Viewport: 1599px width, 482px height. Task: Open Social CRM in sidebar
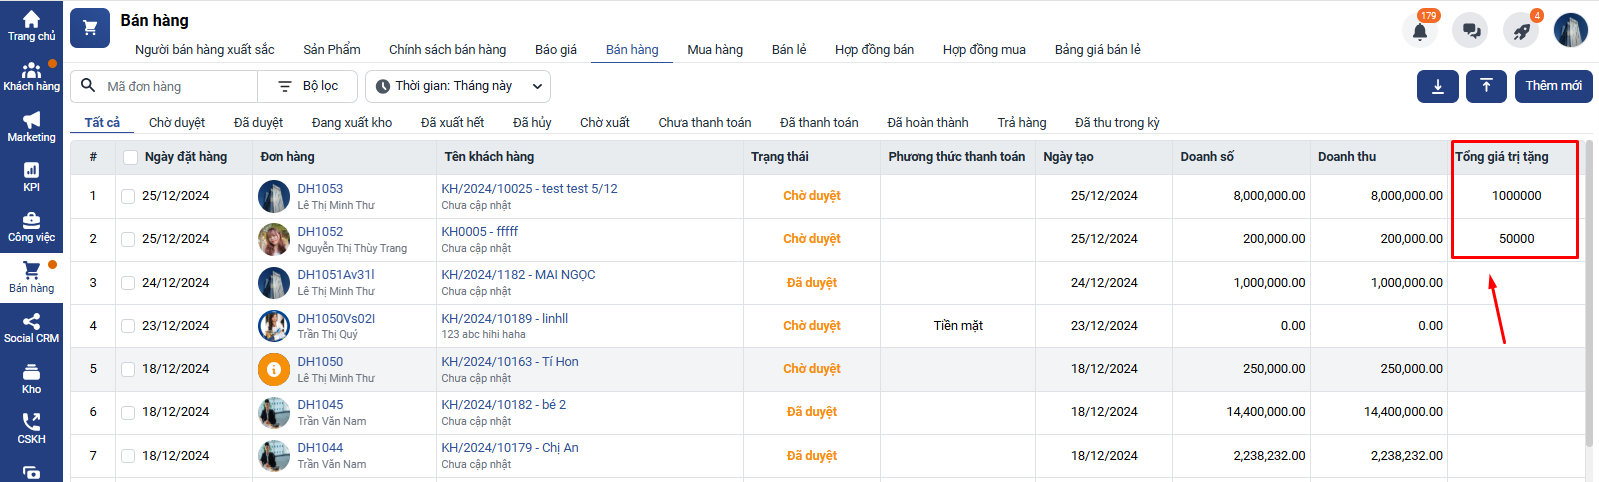(x=31, y=327)
